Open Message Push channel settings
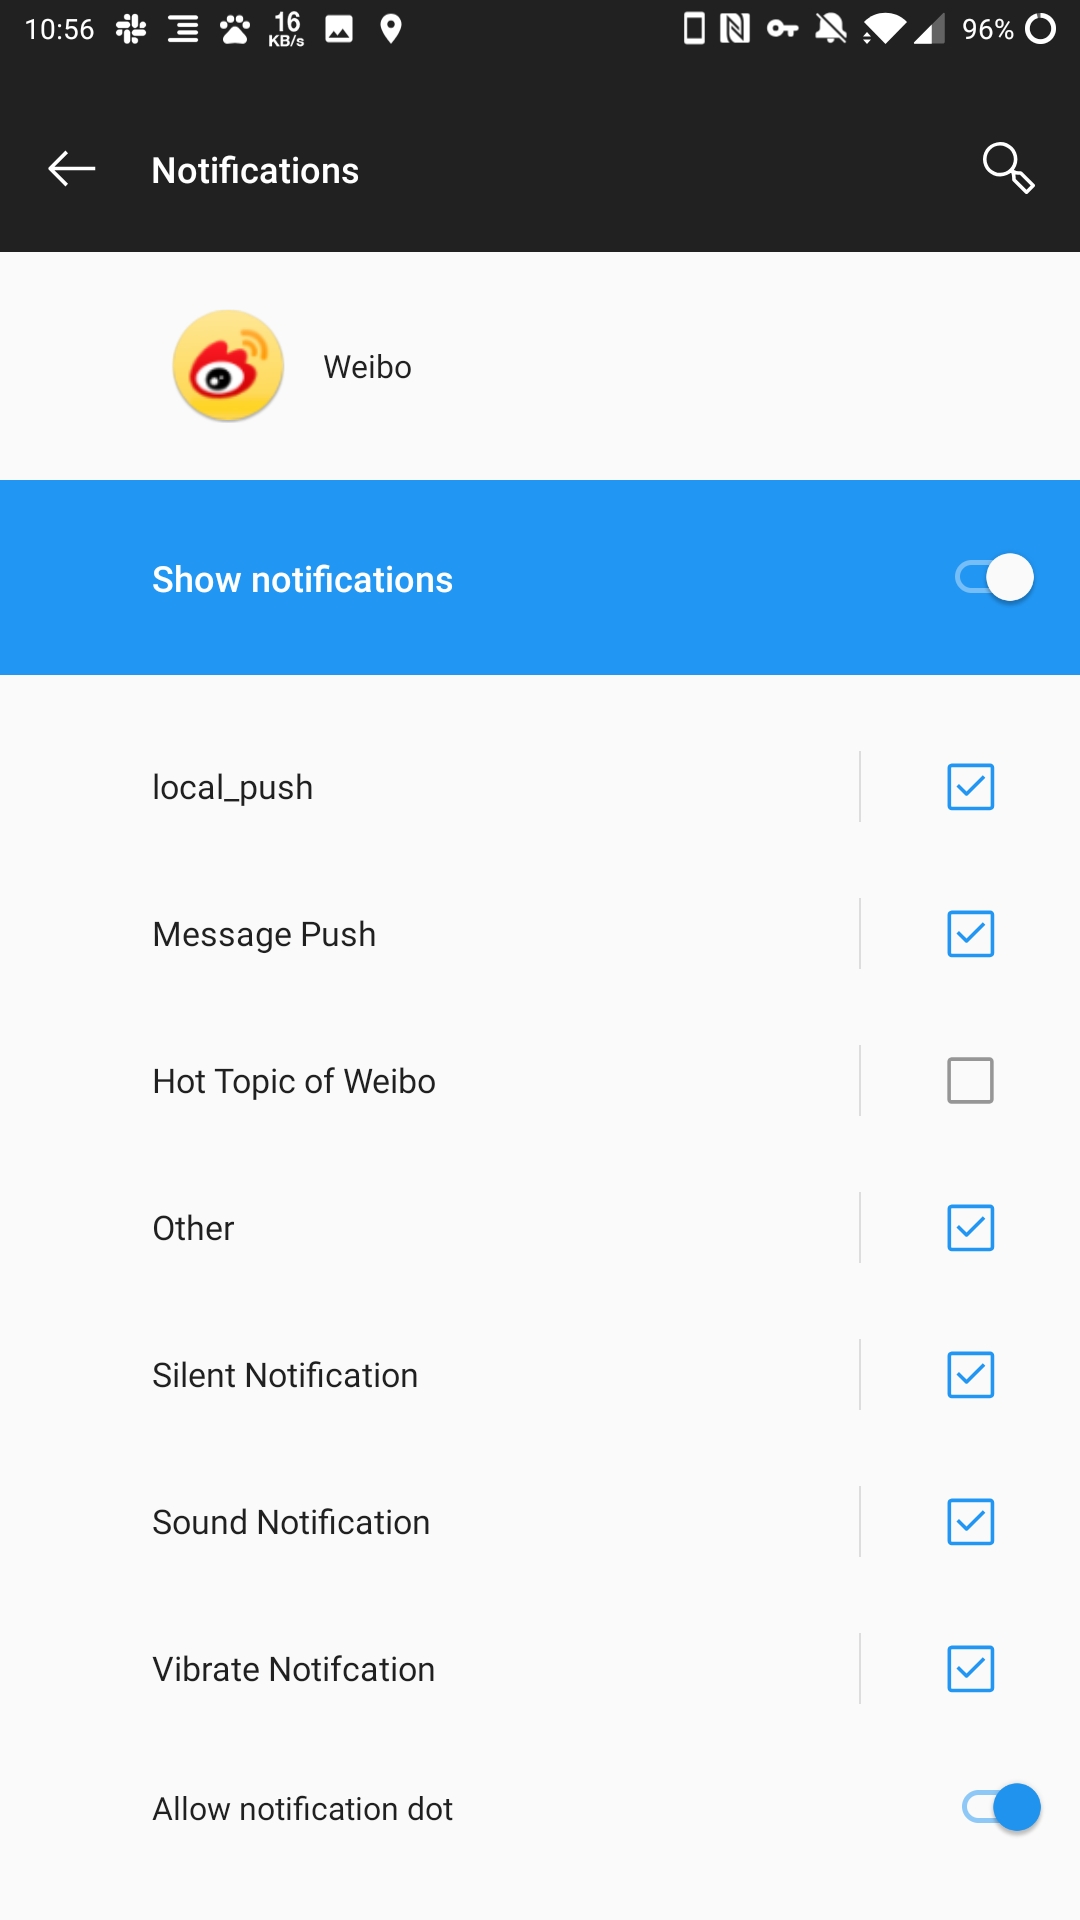The height and width of the screenshot is (1920, 1080). [x=429, y=934]
